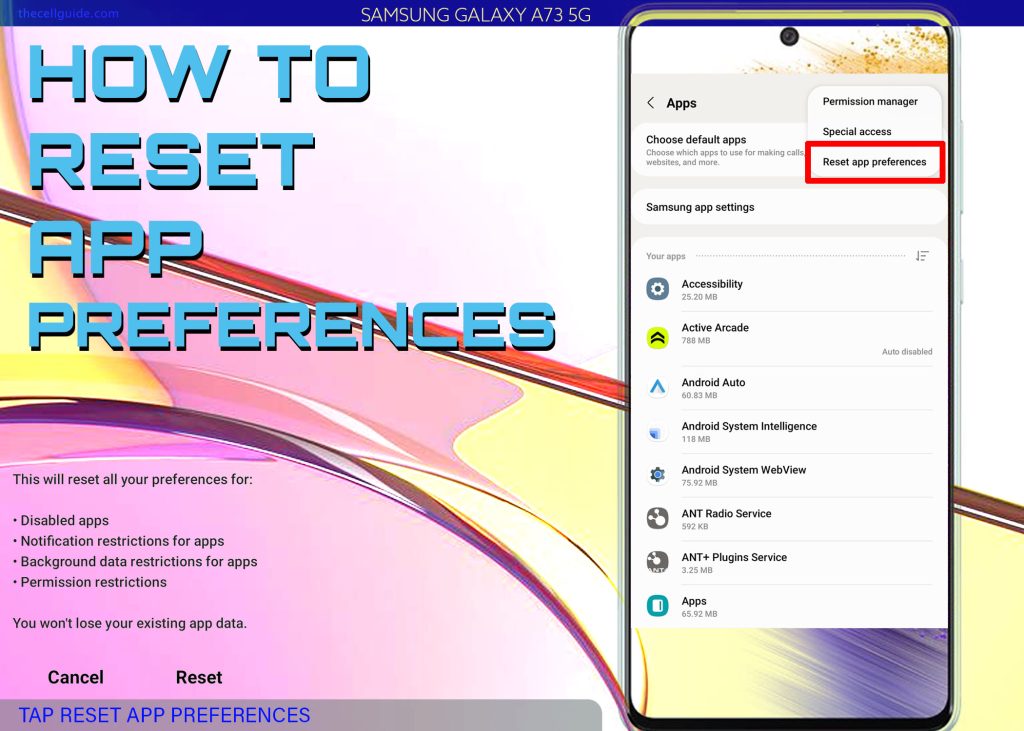Tap the Android Auto app icon
Image resolution: width=1024 pixels, height=731 pixels.
[658, 387]
